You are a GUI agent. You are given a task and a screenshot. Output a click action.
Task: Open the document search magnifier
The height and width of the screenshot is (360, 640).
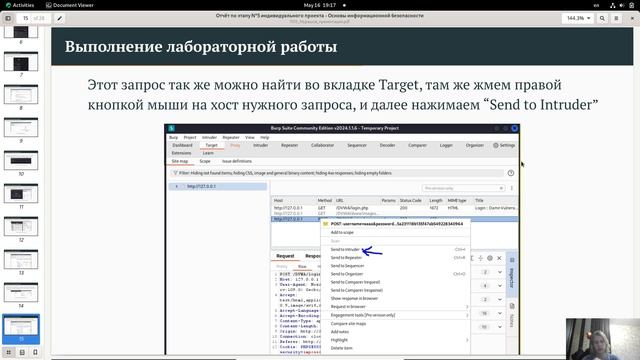[602, 18]
